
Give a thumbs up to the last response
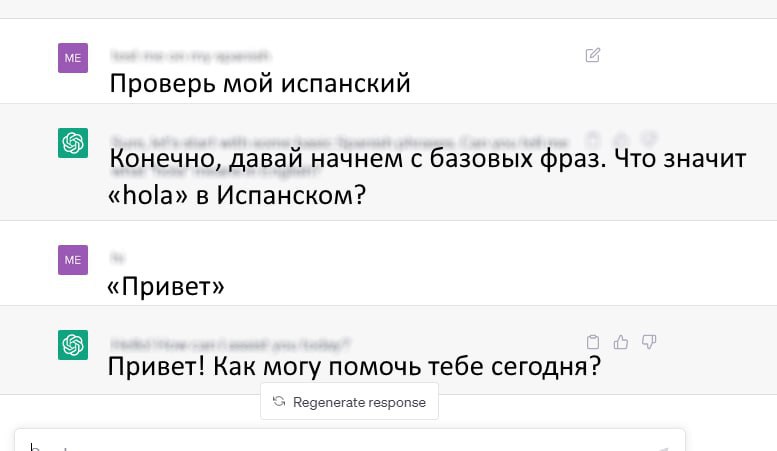click(x=621, y=342)
